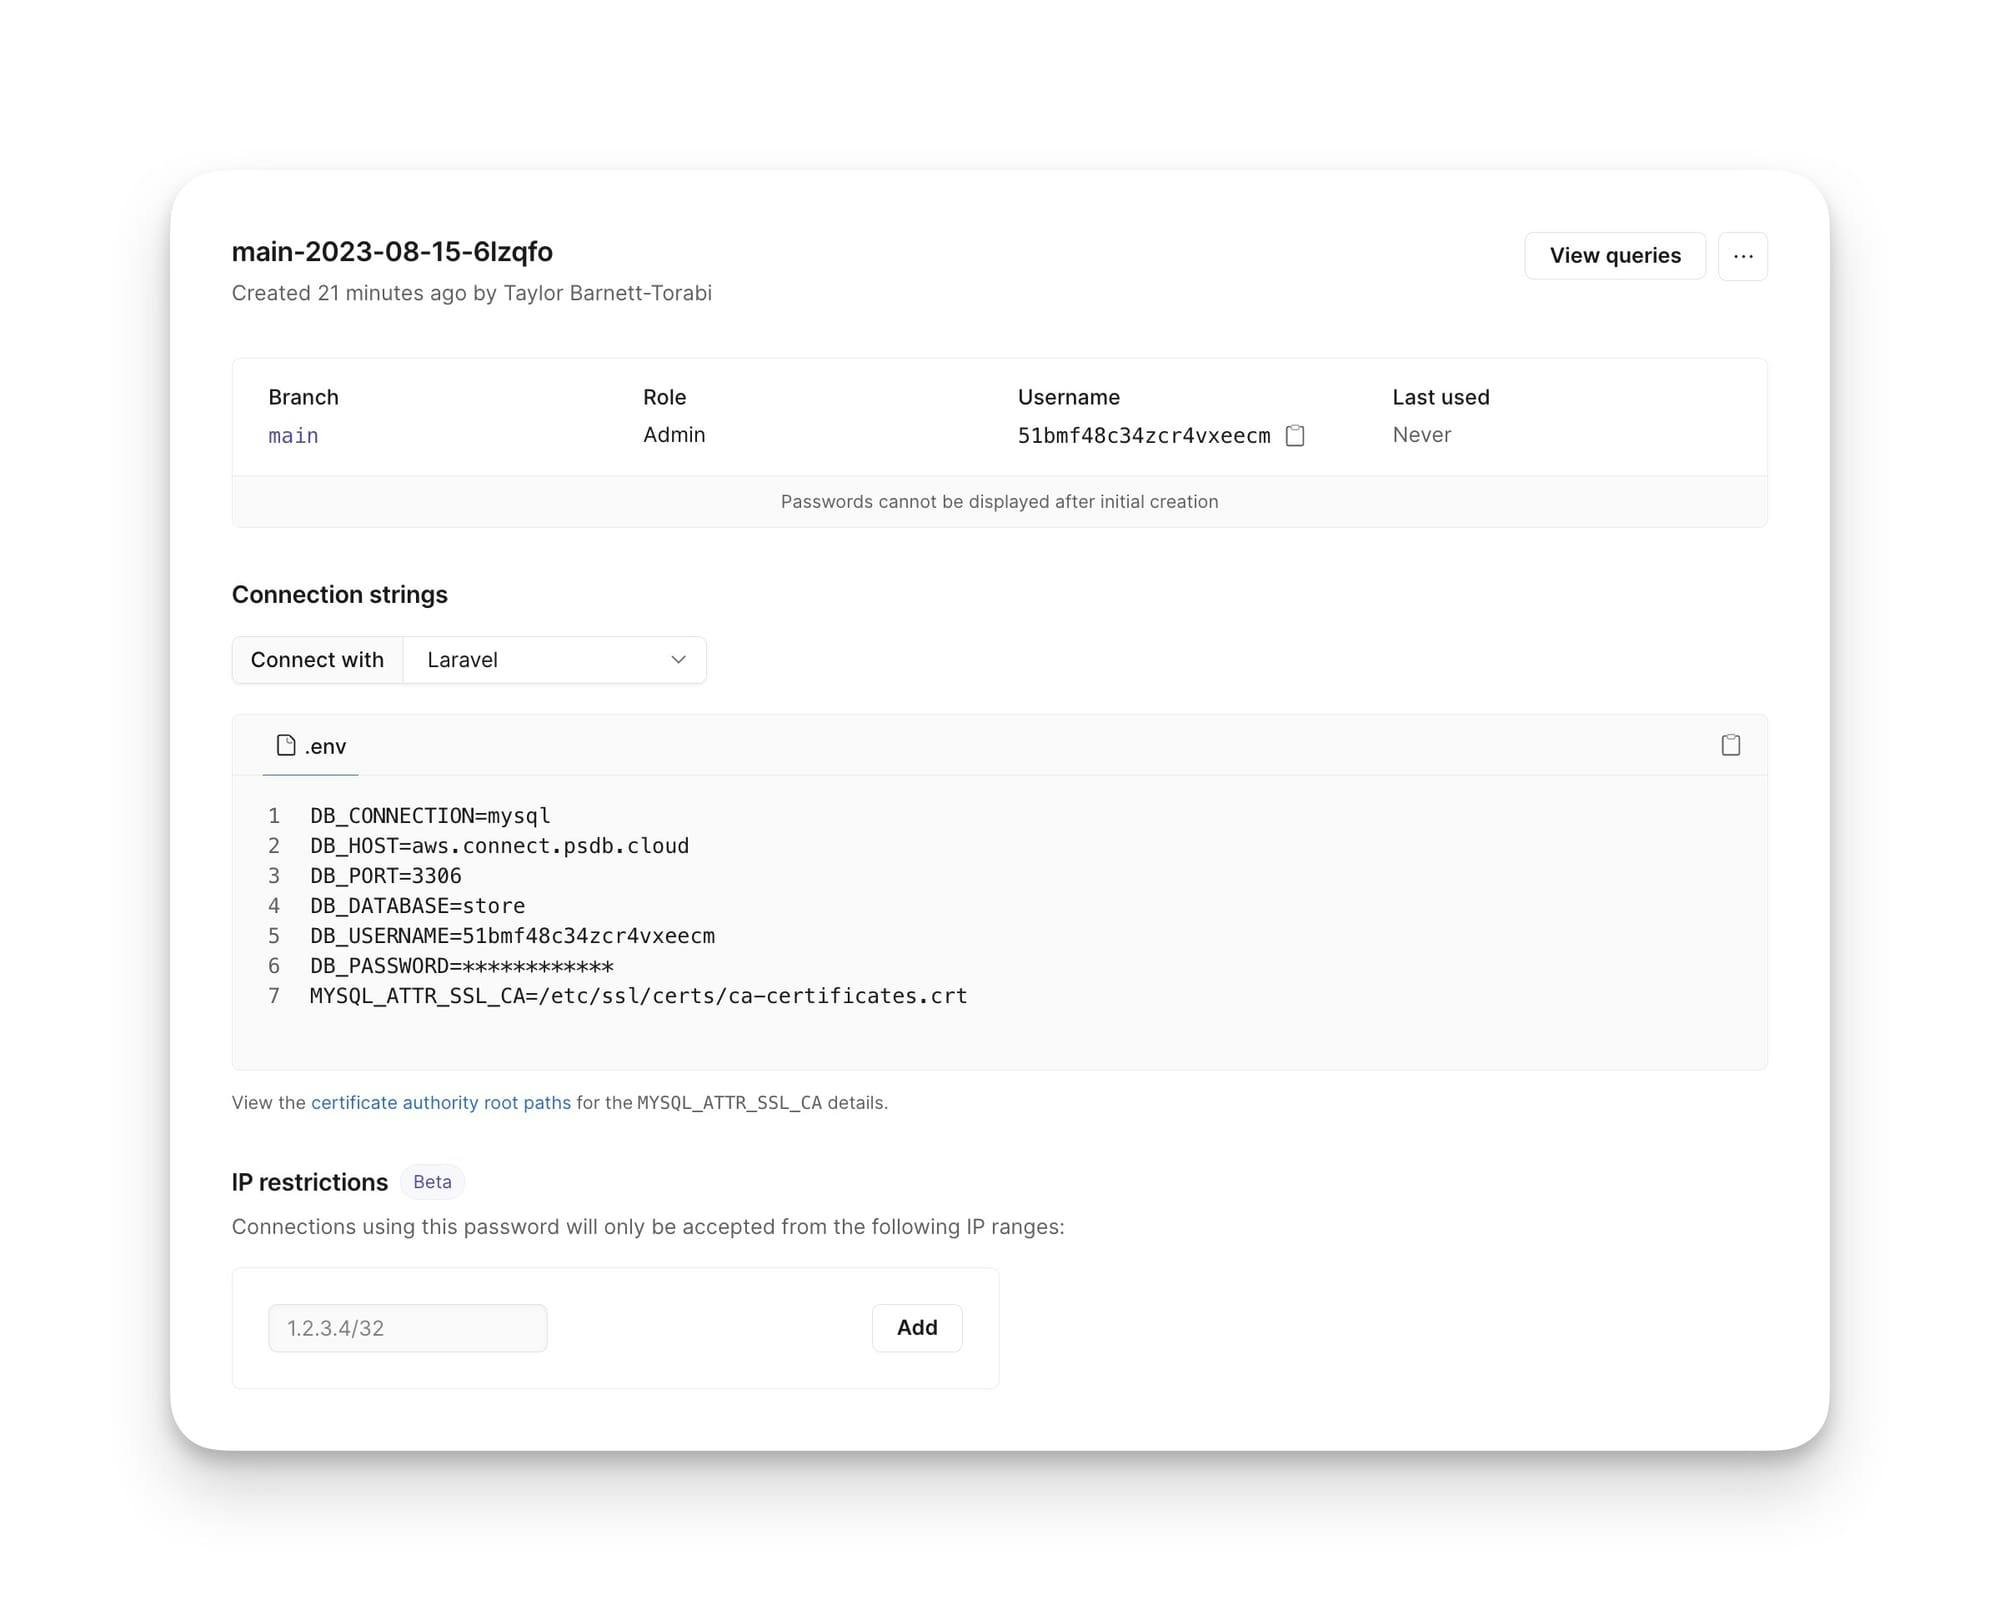Click the 'Add' button for IP restriction
2000x1621 pixels.
coord(916,1327)
